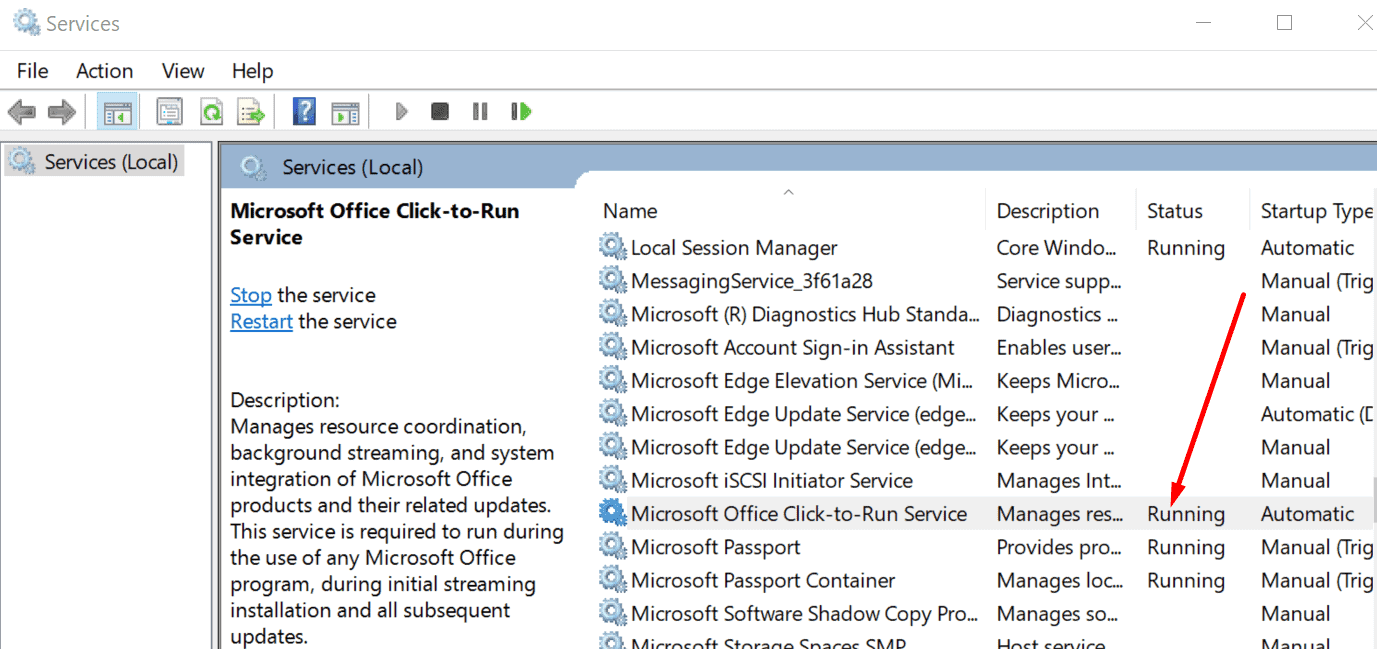Select the Microsoft (R) Diagnostics Hub service name
The image size is (1377, 649).
pyautogui.click(x=805, y=314)
